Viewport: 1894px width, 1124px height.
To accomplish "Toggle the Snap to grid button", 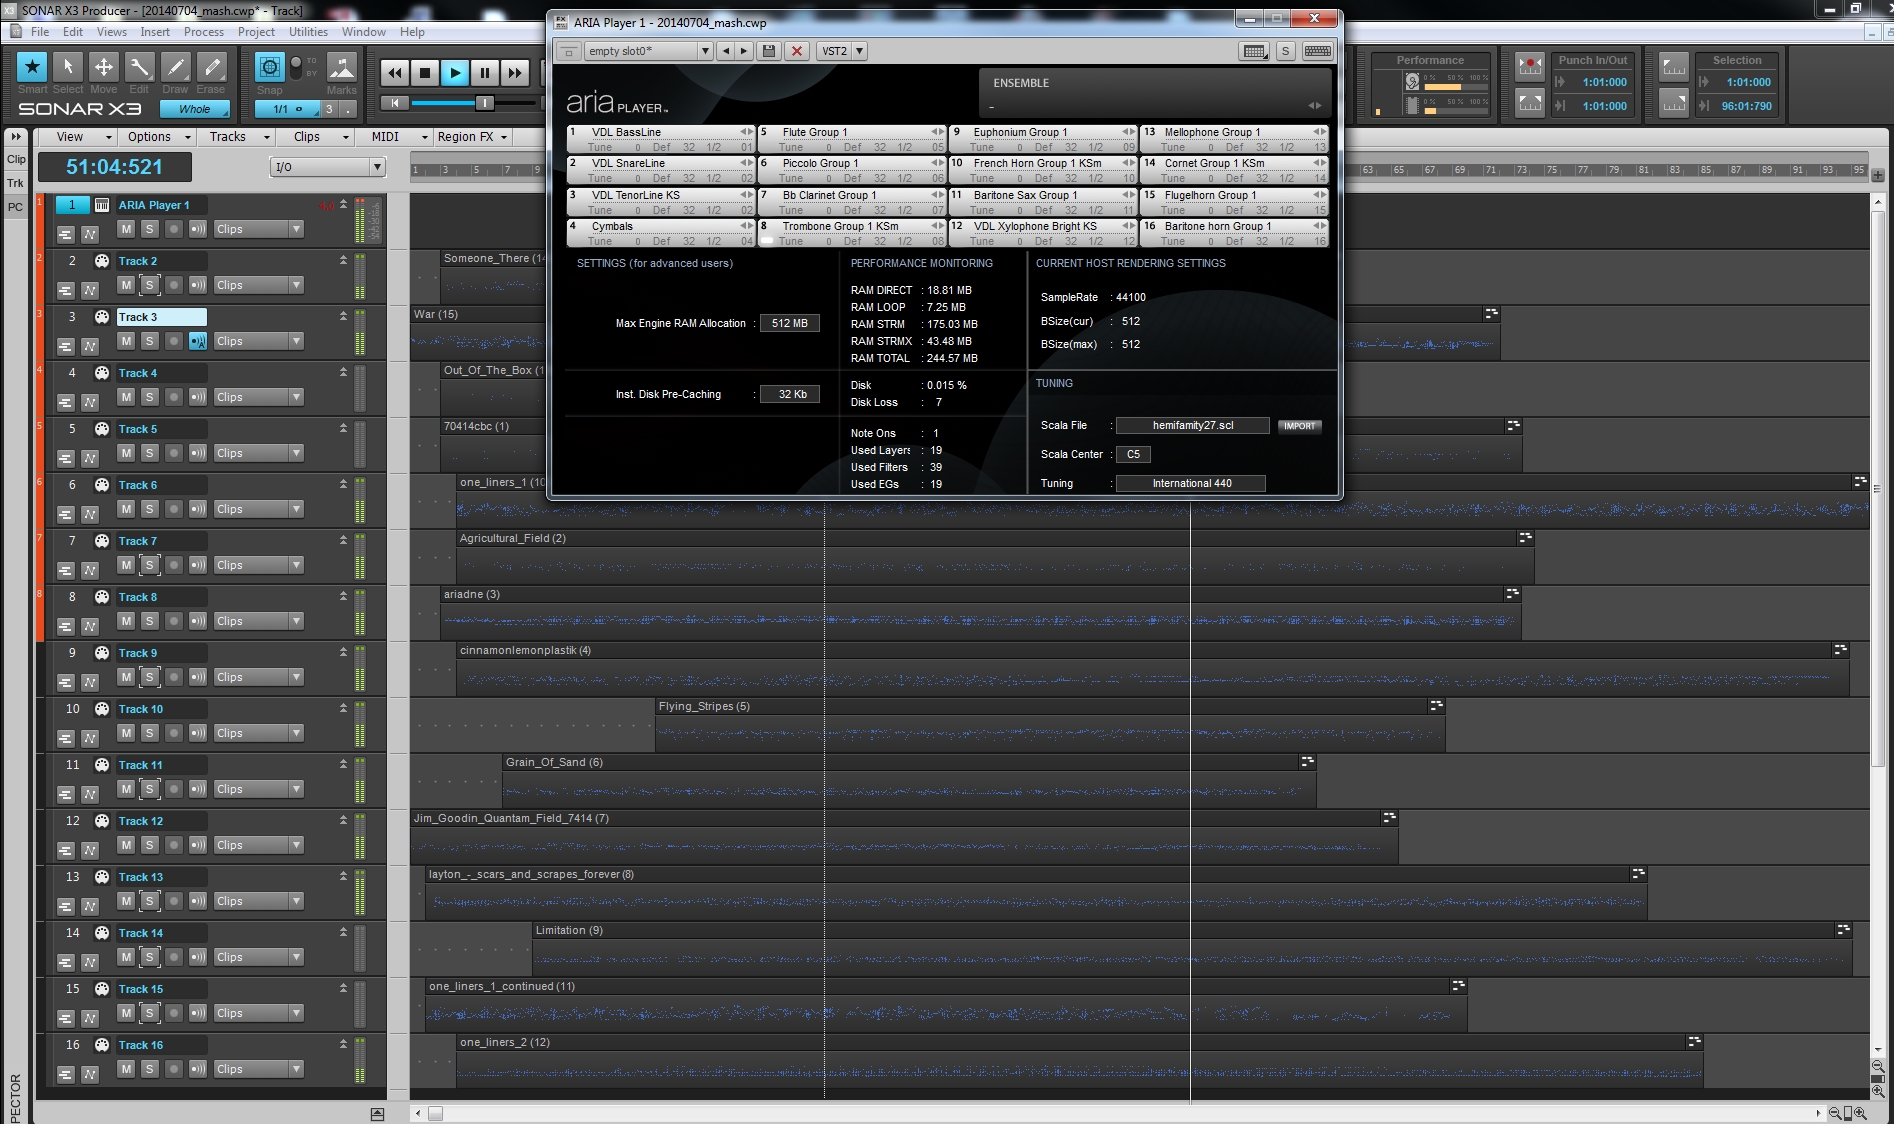I will coord(269,67).
